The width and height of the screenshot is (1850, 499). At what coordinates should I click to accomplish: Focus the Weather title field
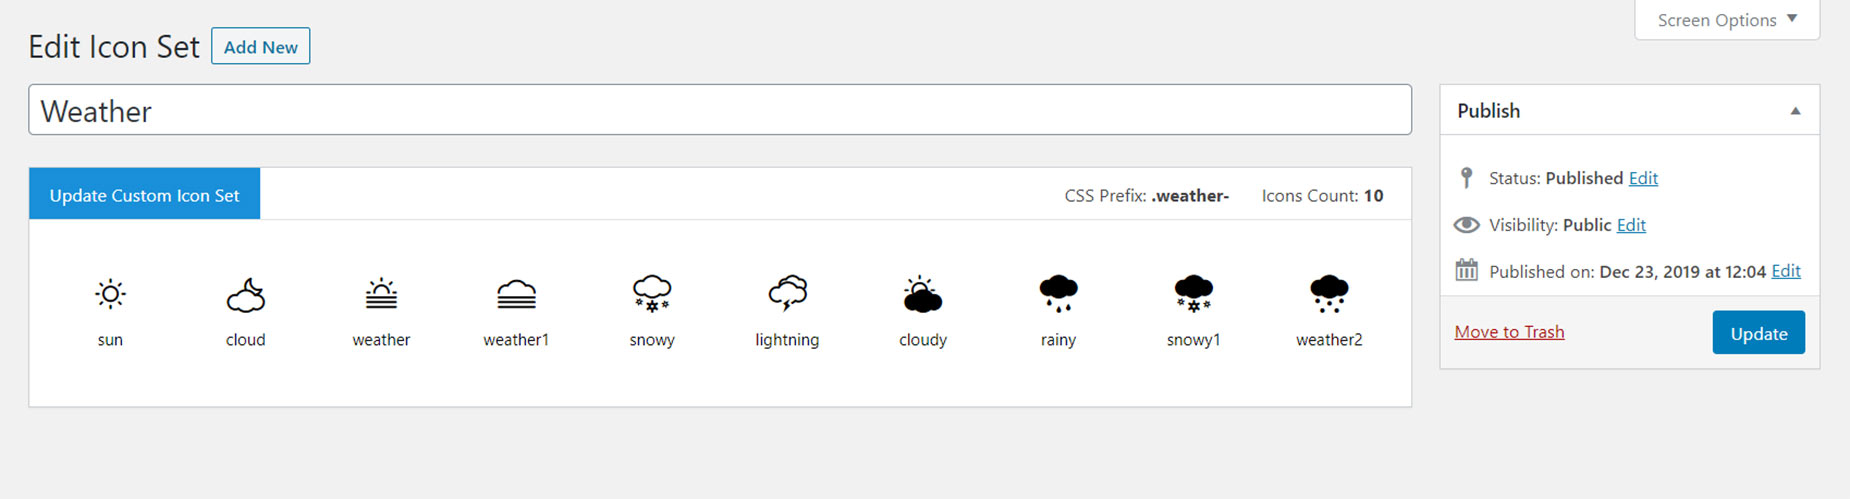tap(720, 110)
